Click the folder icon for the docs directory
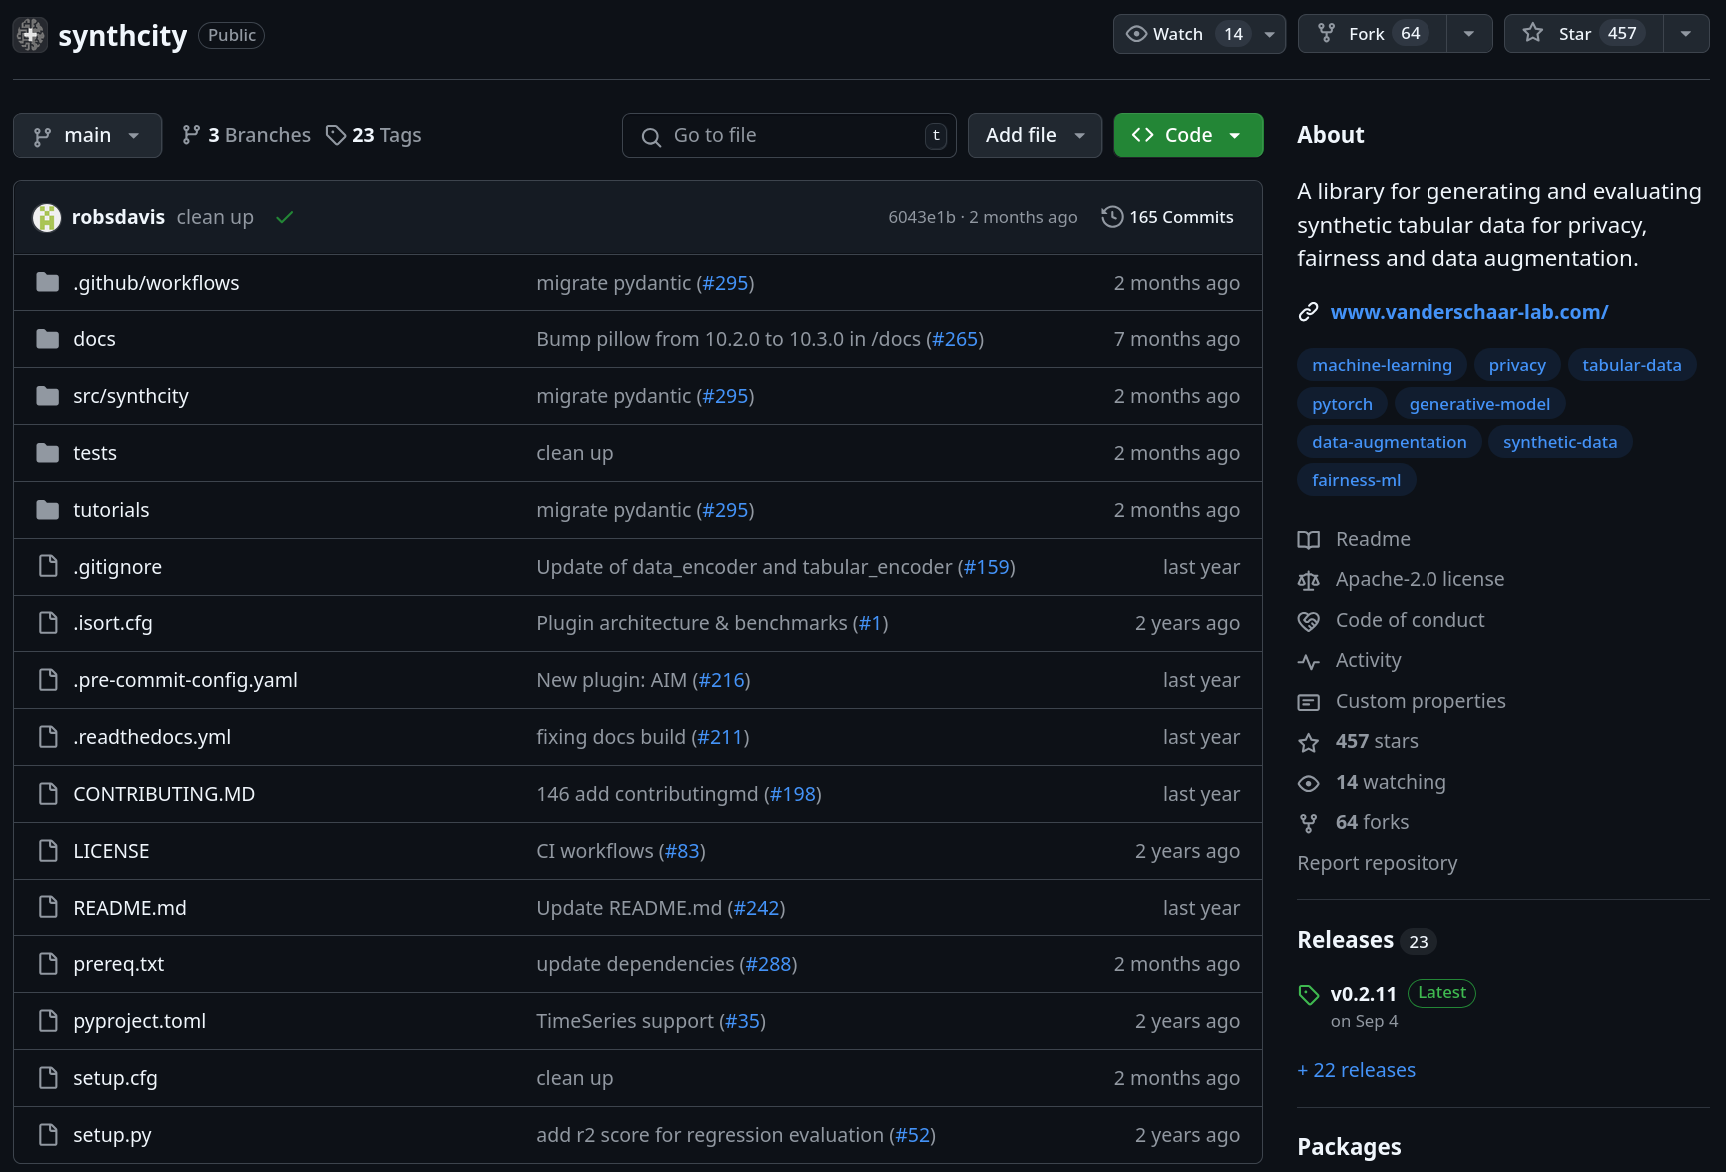1727x1172 pixels. point(48,339)
